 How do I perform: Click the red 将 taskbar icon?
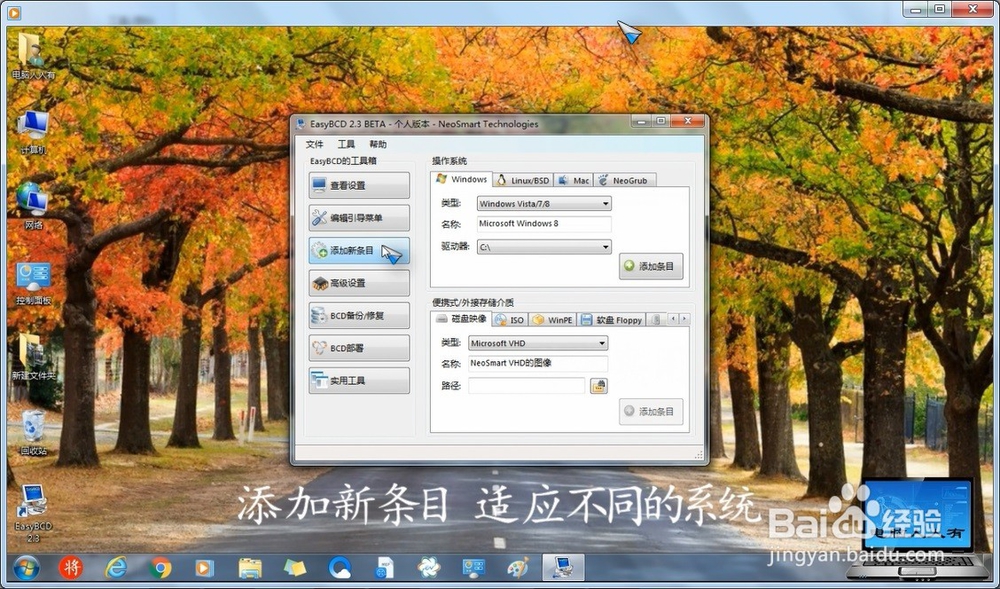click(x=71, y=567)
